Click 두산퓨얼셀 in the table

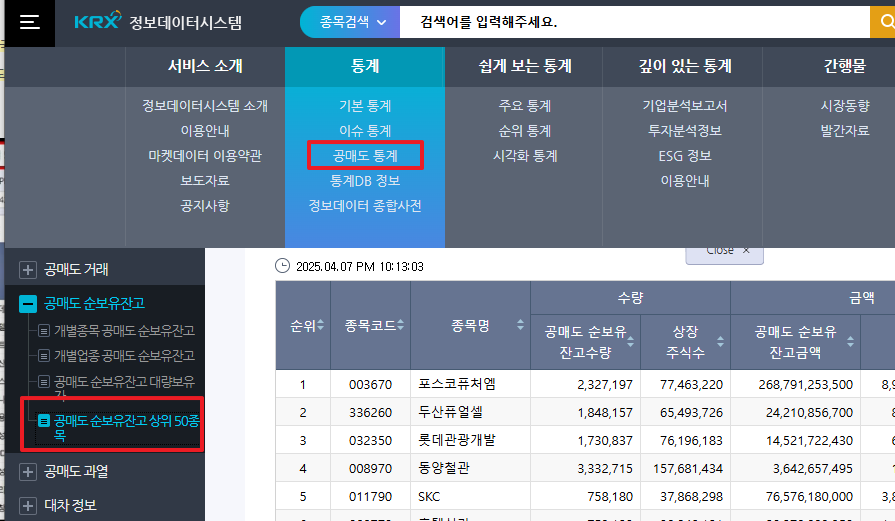[x=450, y=412]
